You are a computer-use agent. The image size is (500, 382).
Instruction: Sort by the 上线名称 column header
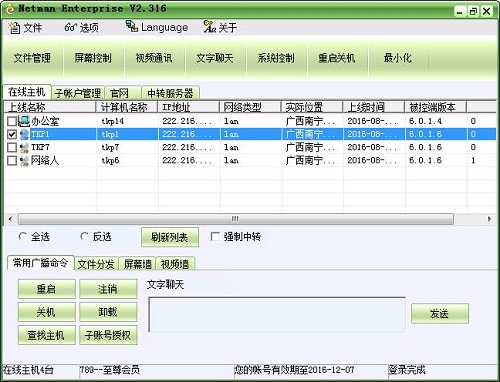(50, 107)
